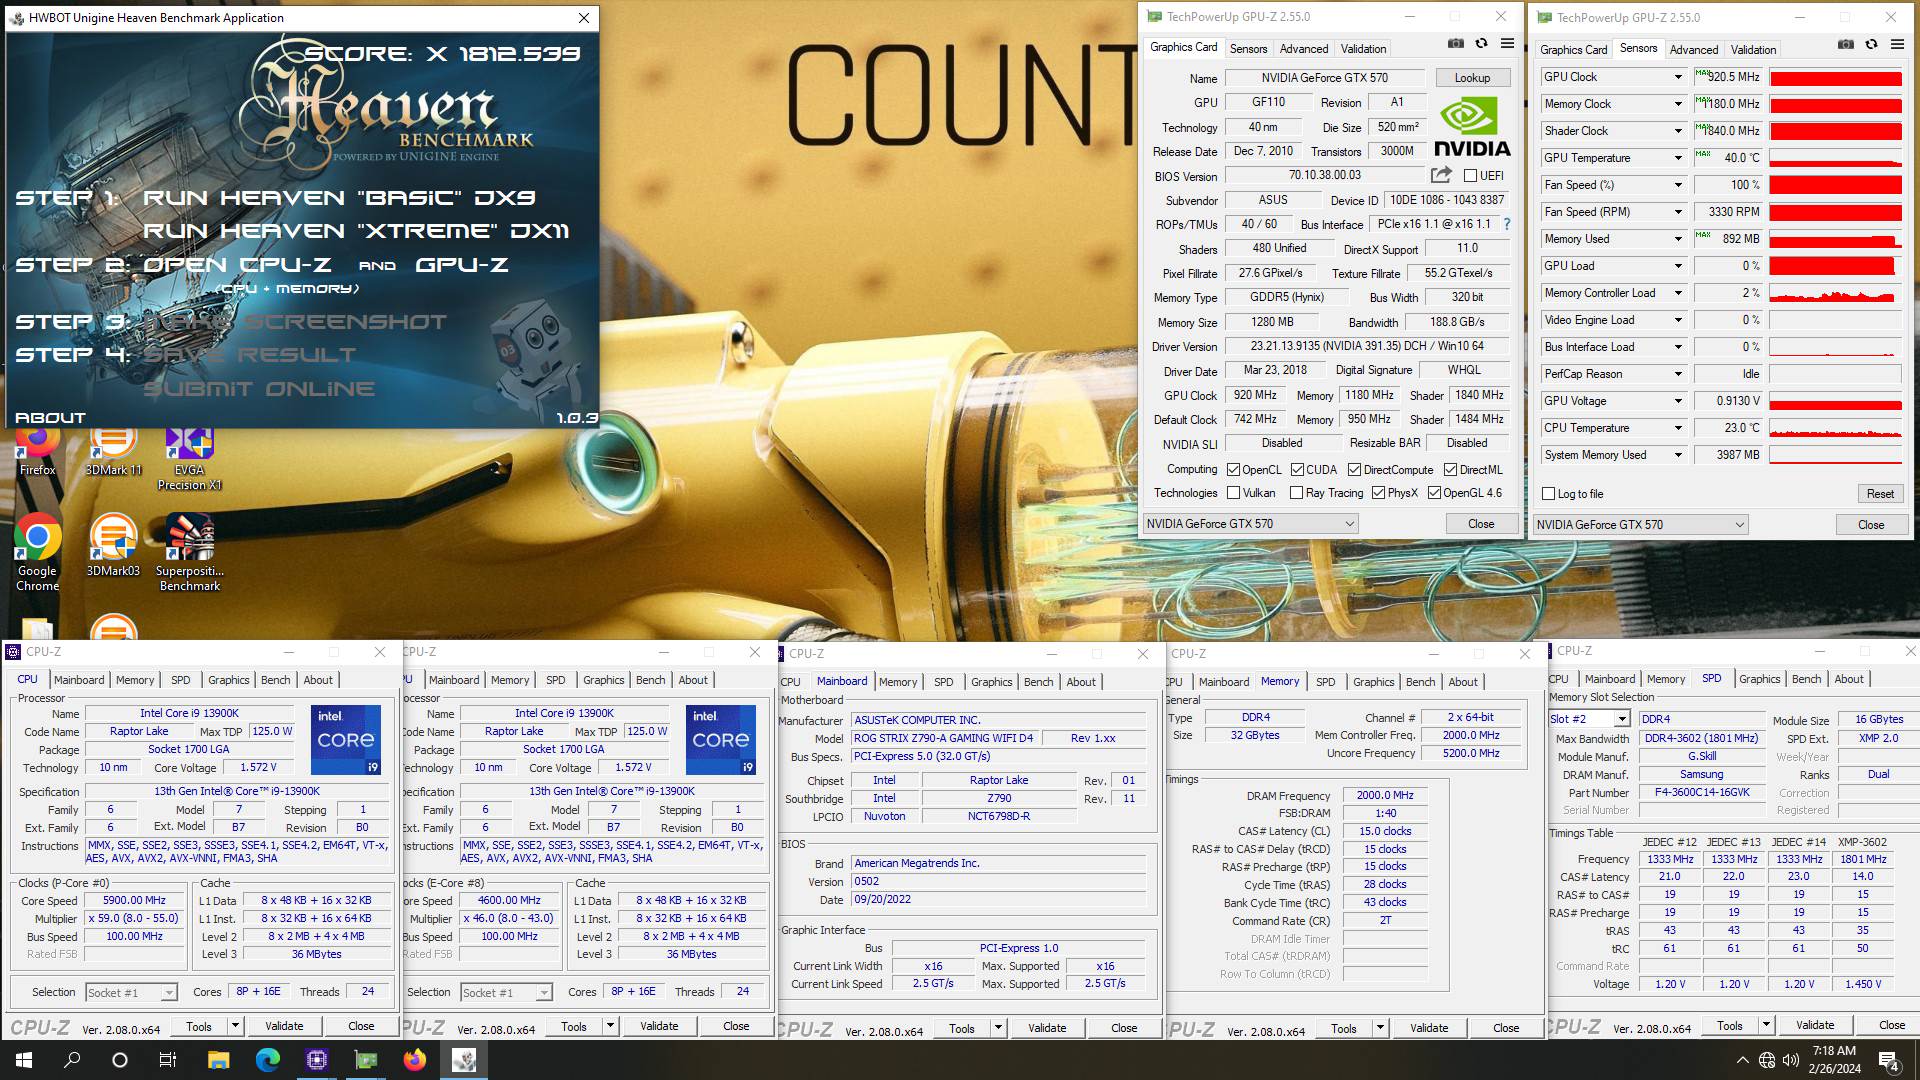This screenshot has width=1920, height=1080.
Task: Open Graphics tab in CPU-Z SPD window
Action: (x=1759, y=679)
